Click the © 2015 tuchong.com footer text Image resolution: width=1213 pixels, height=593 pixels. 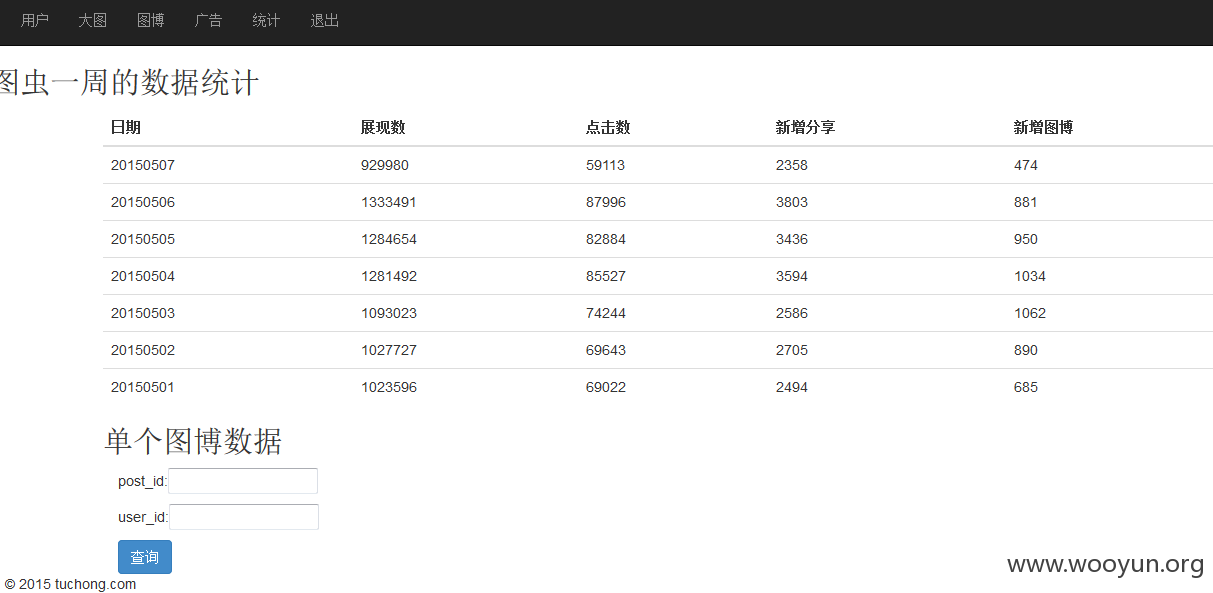70,584
